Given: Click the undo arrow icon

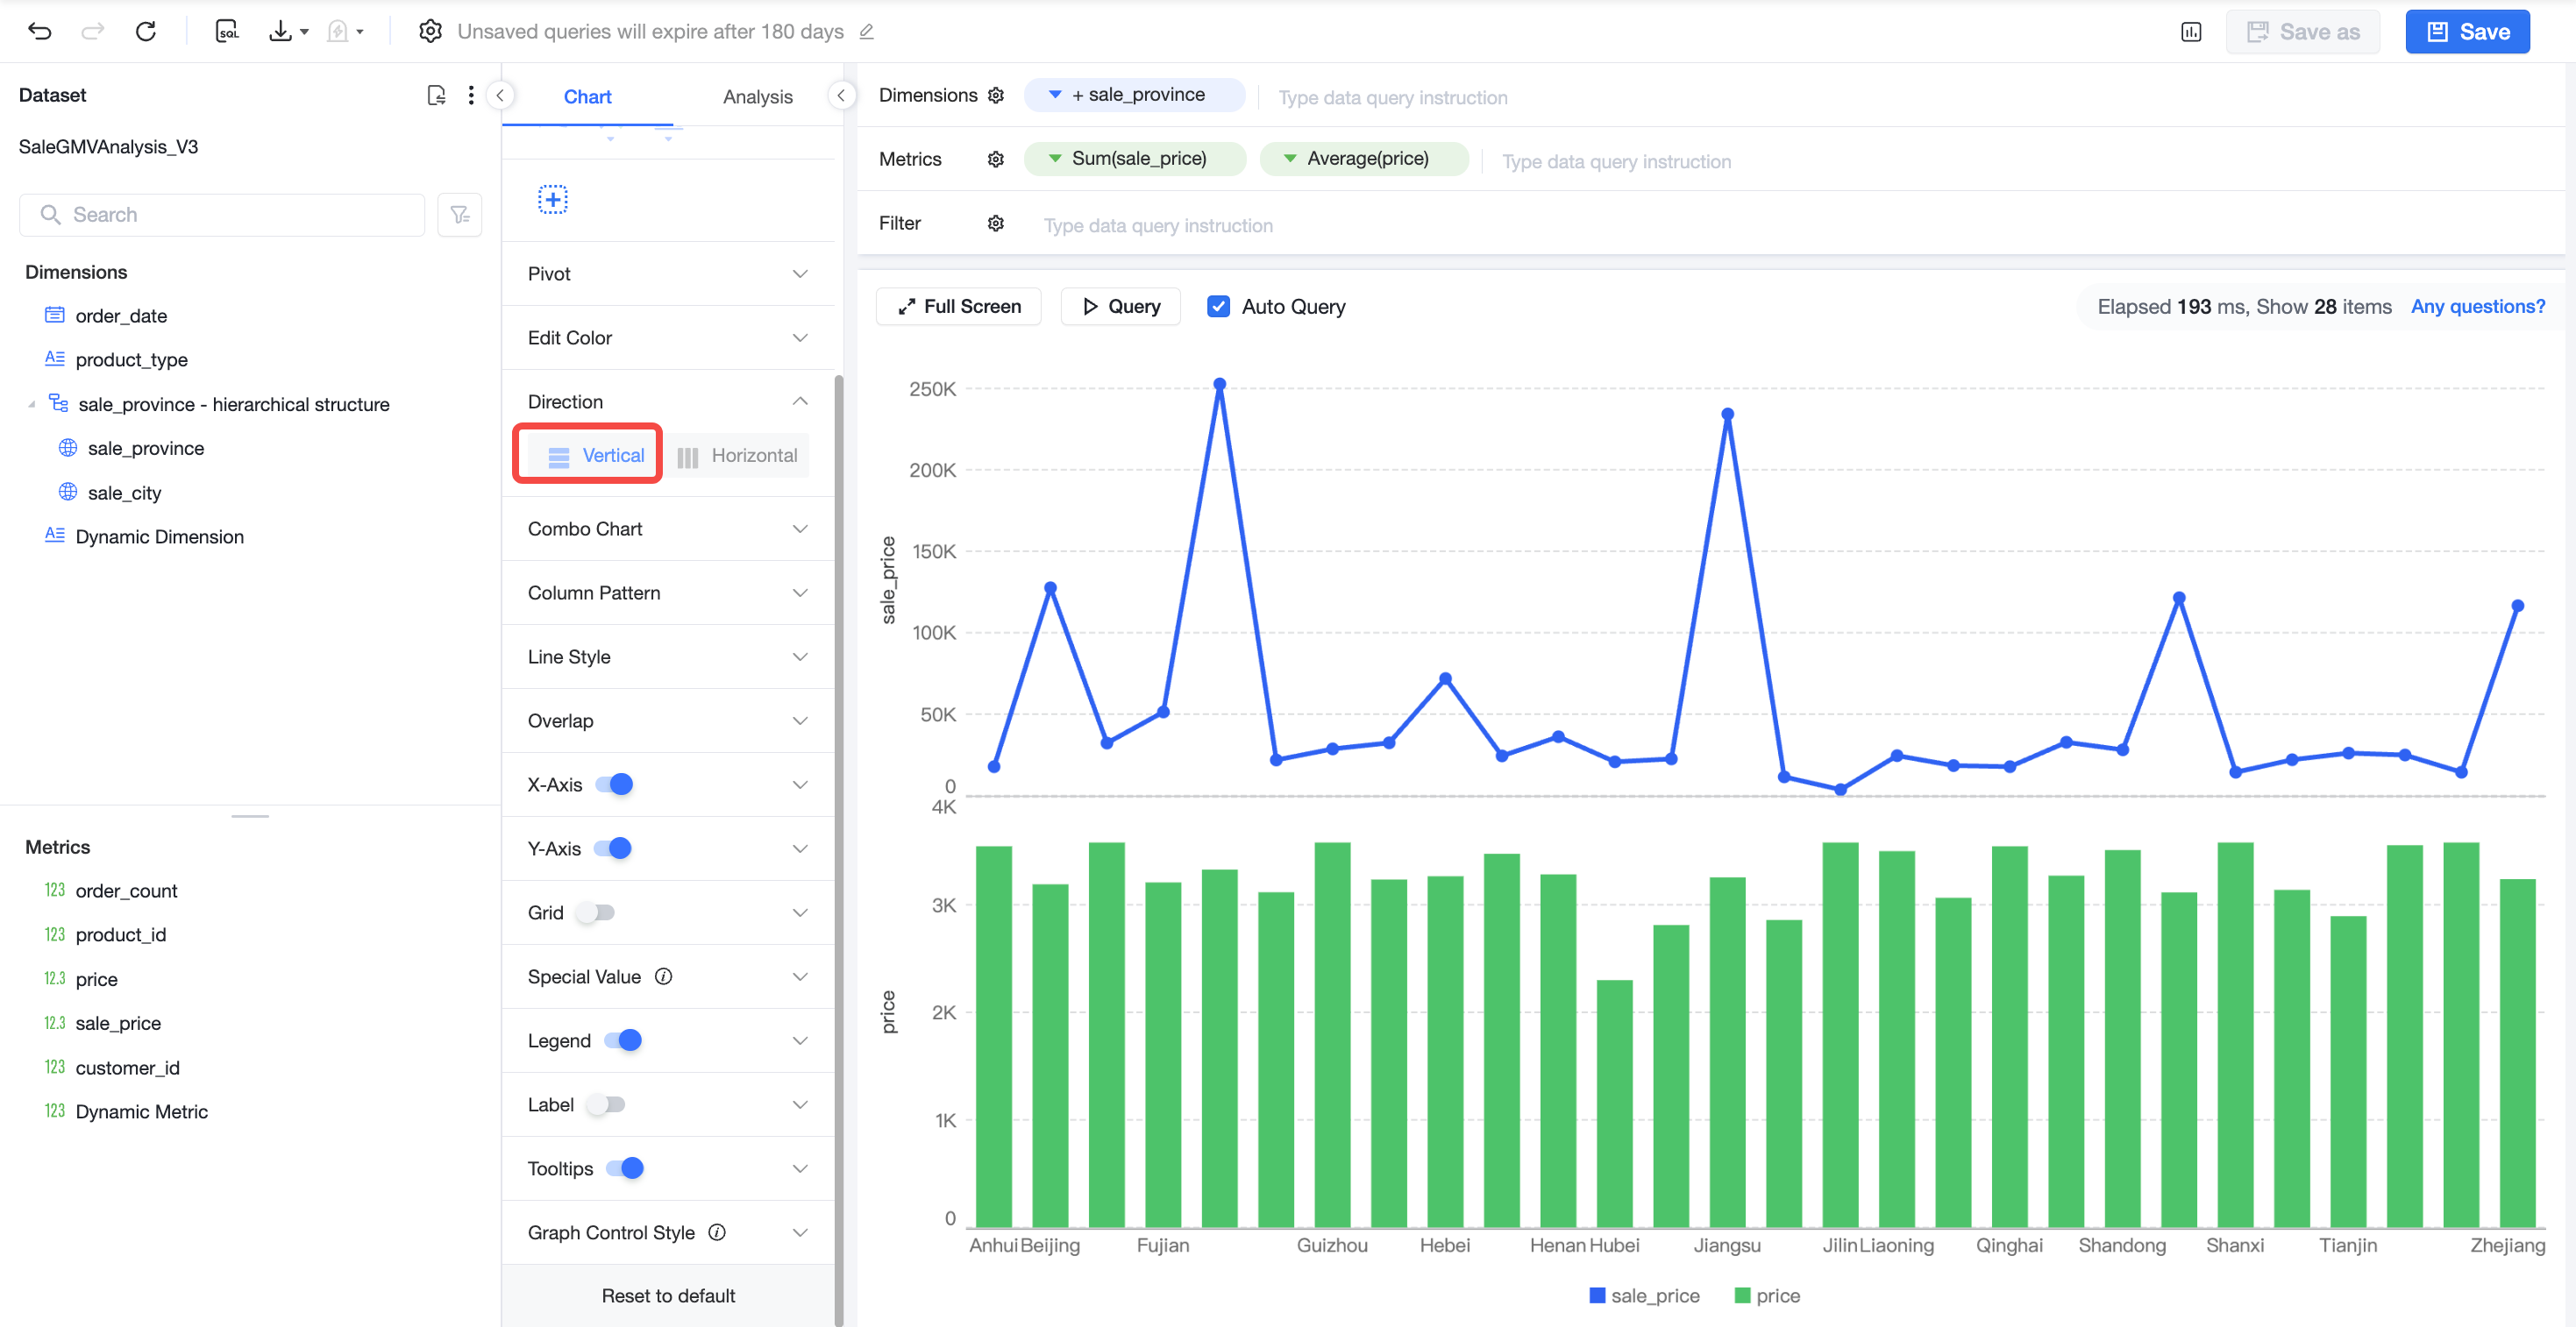Looking at the screenshot, I should pyautogui.click(x=40, y=31).
